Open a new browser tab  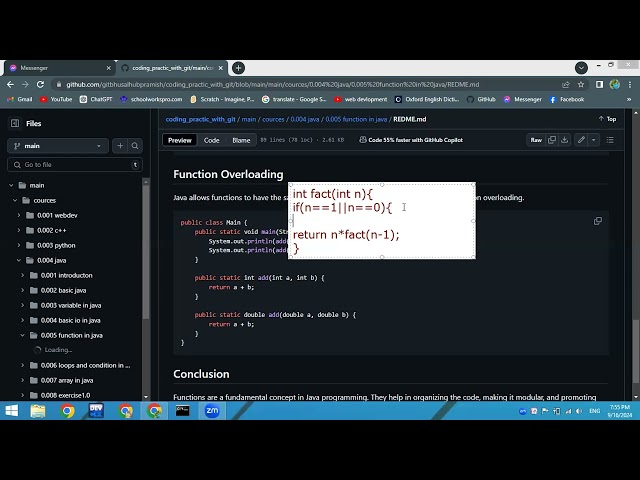pyautogui.click(x=238, y=68)
